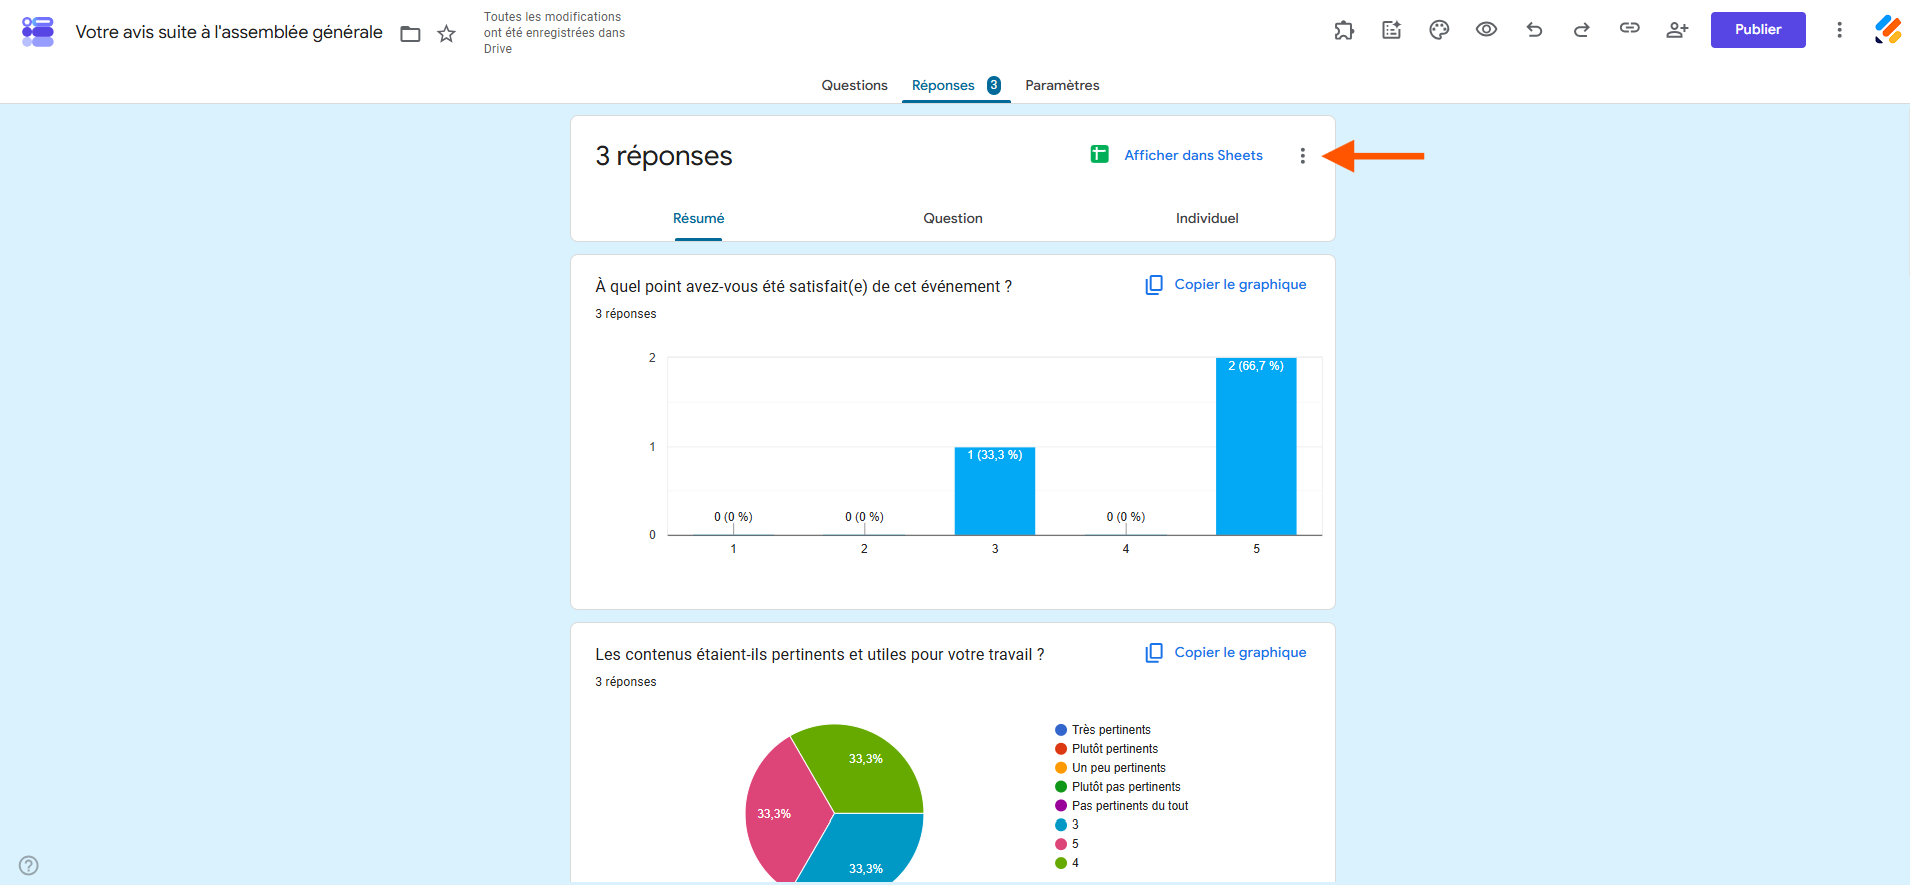
Task: Click the AI form assistance icon
Action: point(1391,30)
